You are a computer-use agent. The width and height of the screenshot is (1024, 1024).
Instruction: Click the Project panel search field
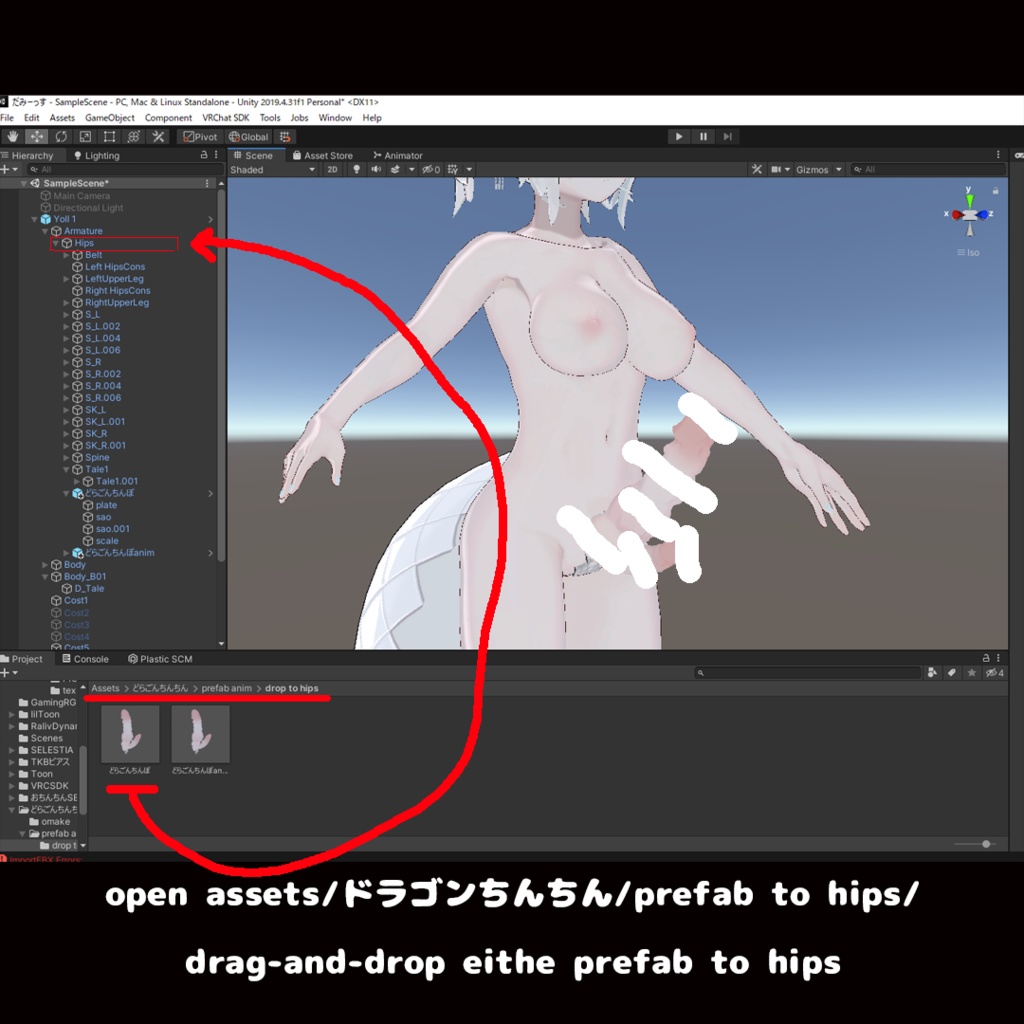(x=808, y=673)
